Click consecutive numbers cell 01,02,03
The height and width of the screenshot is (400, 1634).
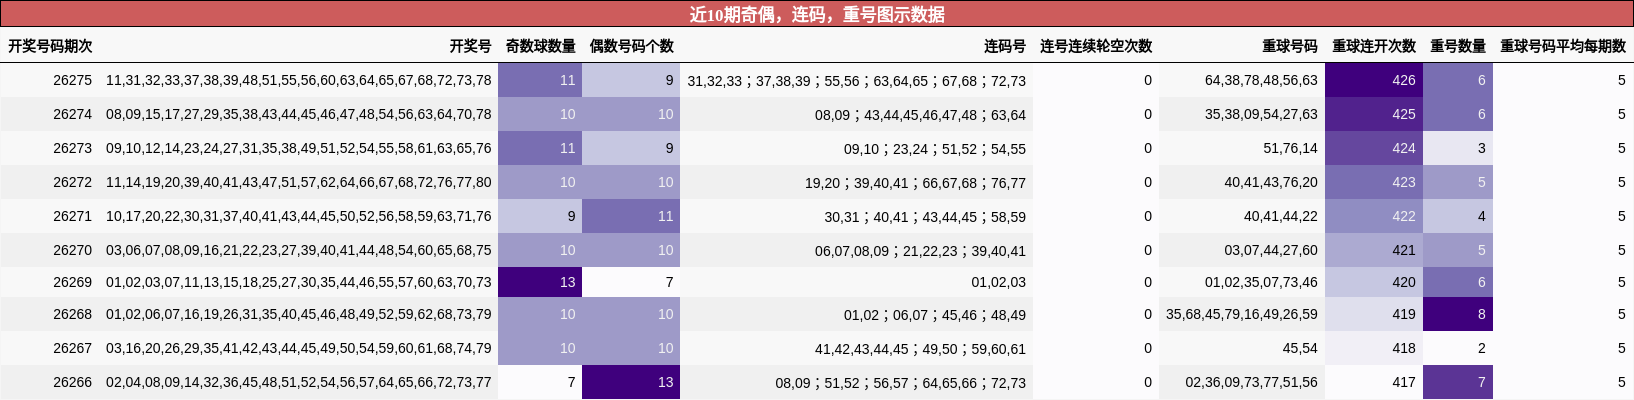[x=856, y=282]
